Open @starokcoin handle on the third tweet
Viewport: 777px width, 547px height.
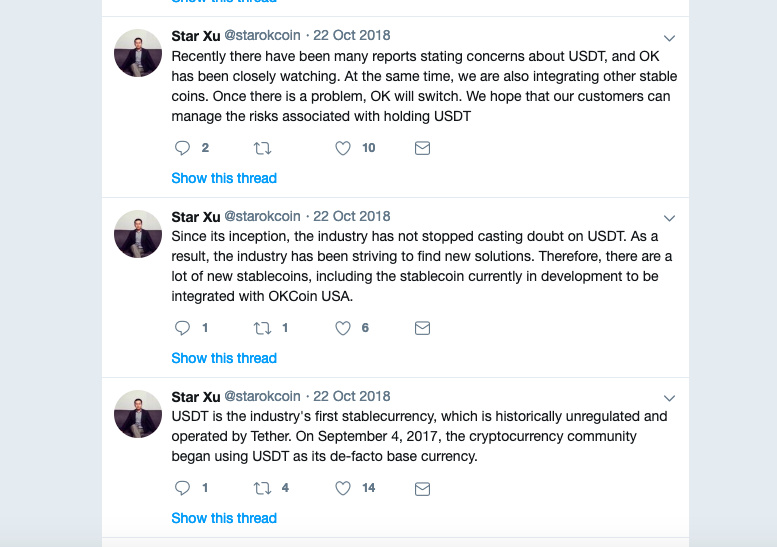(x=262, y=396)
